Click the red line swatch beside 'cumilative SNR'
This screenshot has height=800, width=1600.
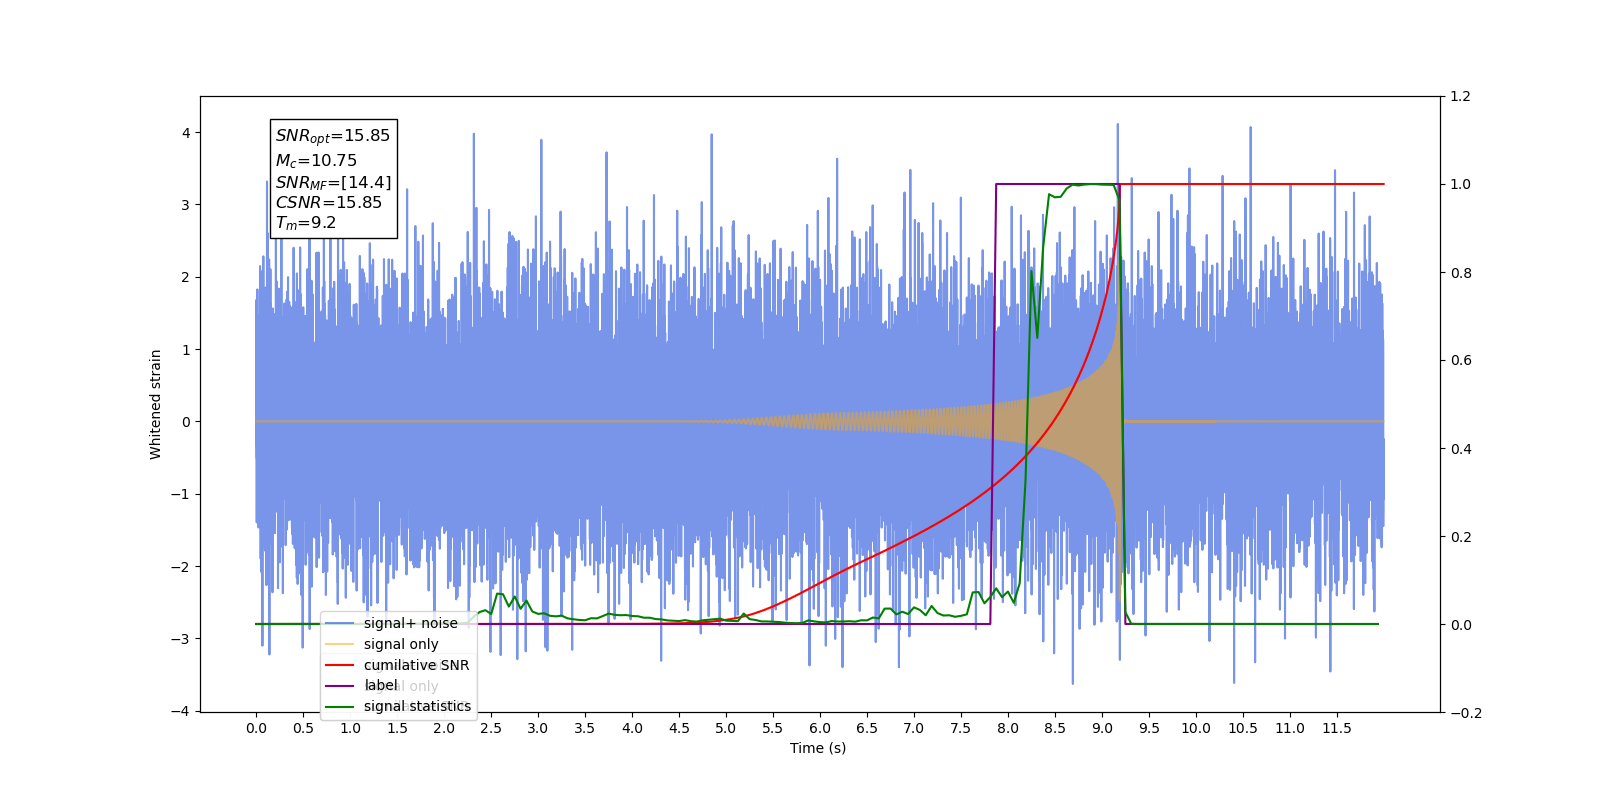[340, 665]
